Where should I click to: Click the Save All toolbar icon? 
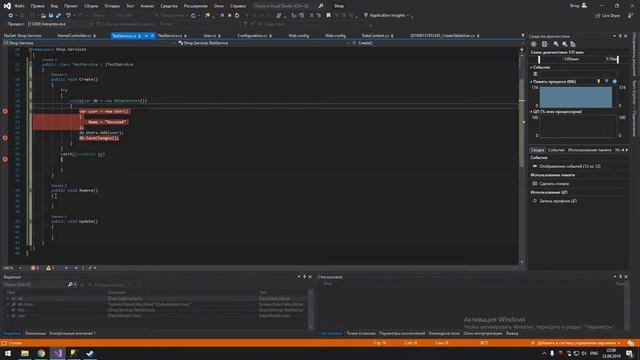point(58,16)
